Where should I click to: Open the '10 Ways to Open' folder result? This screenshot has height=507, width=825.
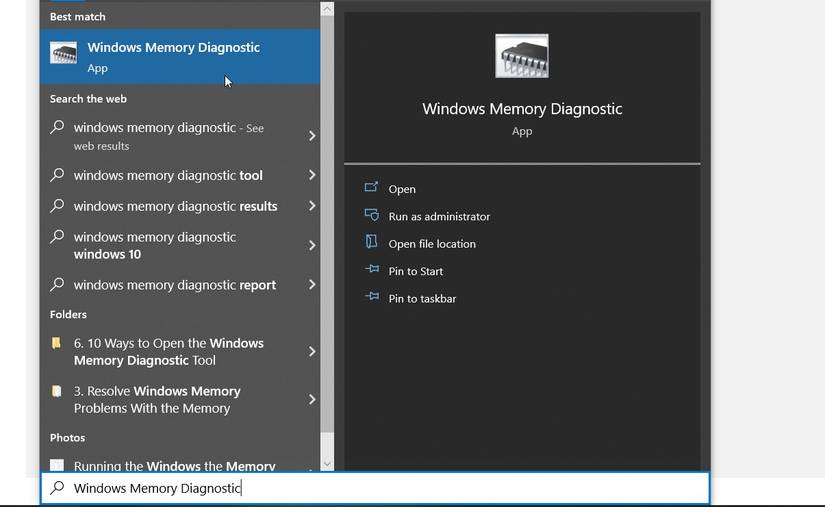pos(168,351)
